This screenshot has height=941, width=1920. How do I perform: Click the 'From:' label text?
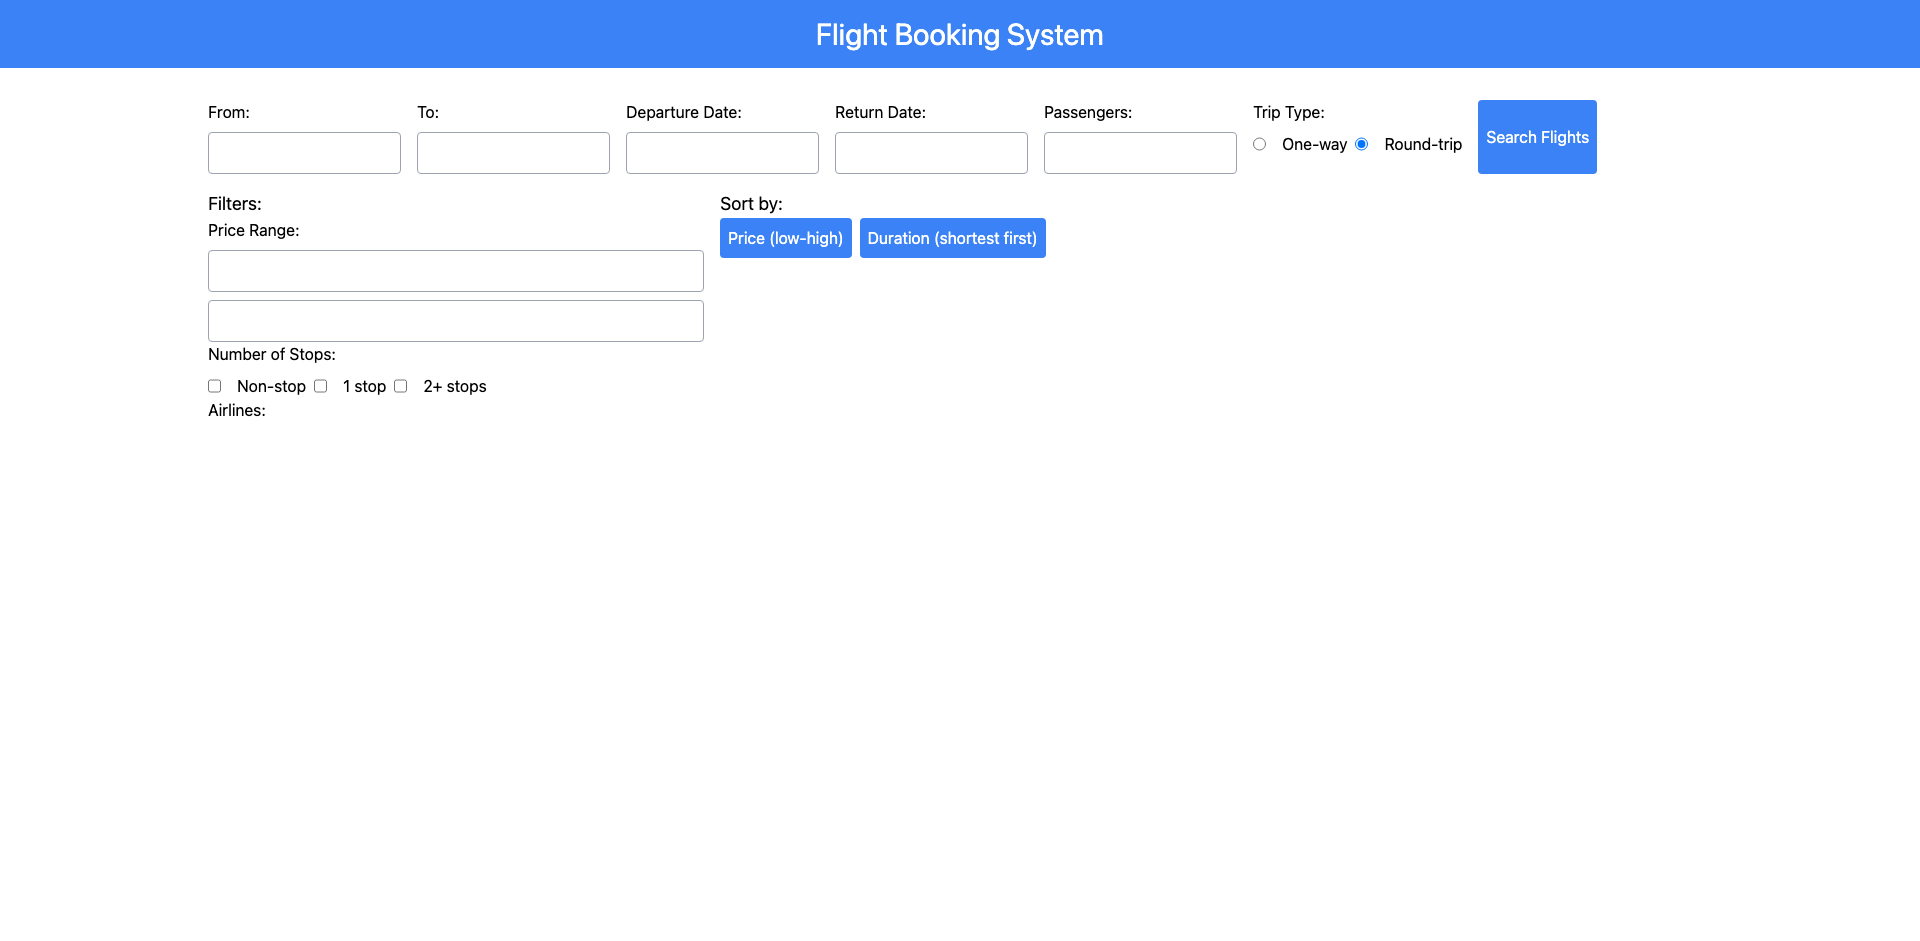click(229, 112)
